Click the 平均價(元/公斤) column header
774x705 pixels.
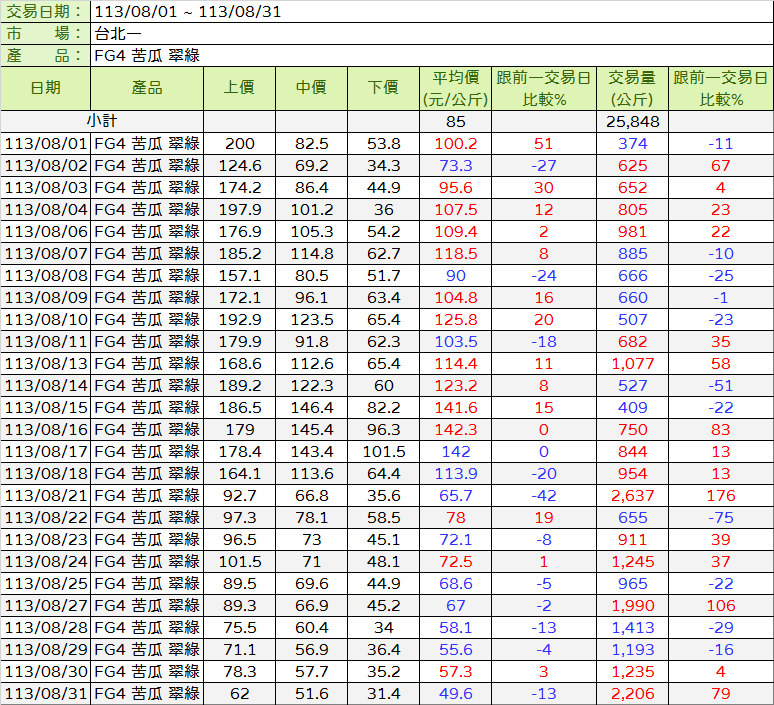[455, 88]
